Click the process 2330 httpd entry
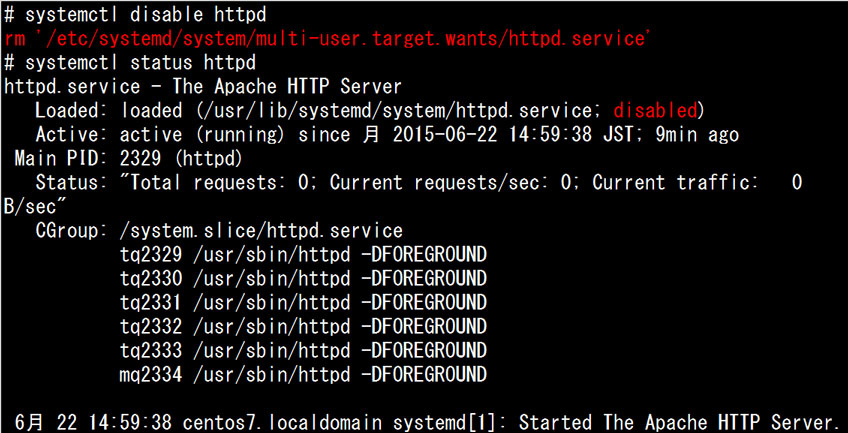This screenshot has width=848, height=433. pos(303,278)
